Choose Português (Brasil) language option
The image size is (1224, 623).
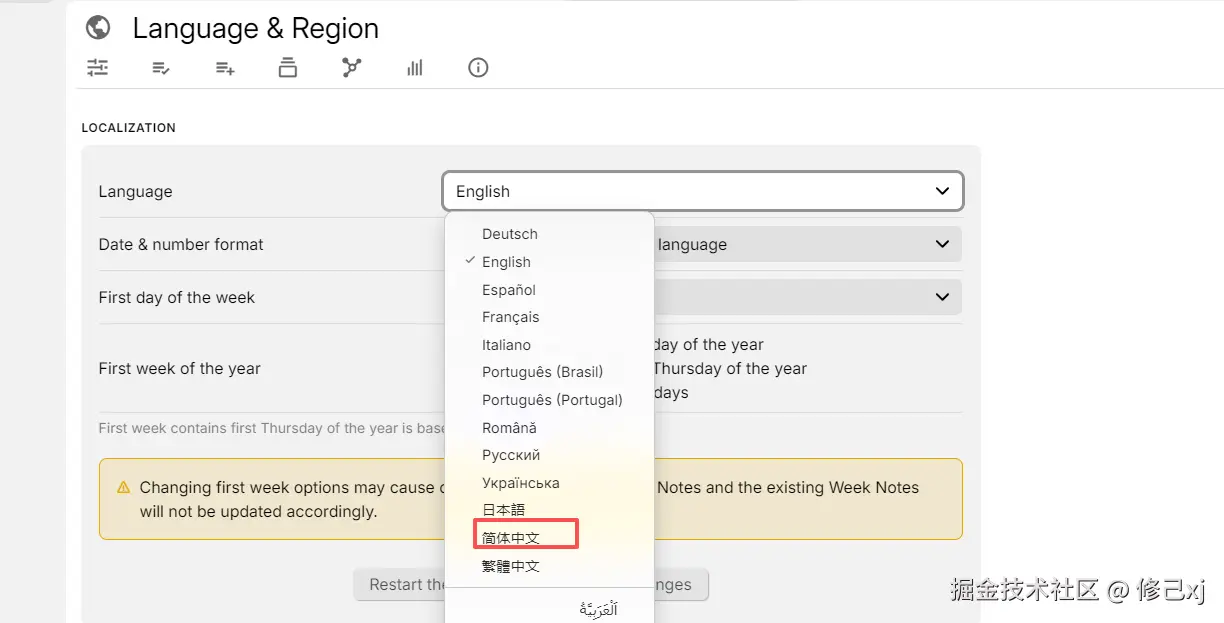coord(542,372)
